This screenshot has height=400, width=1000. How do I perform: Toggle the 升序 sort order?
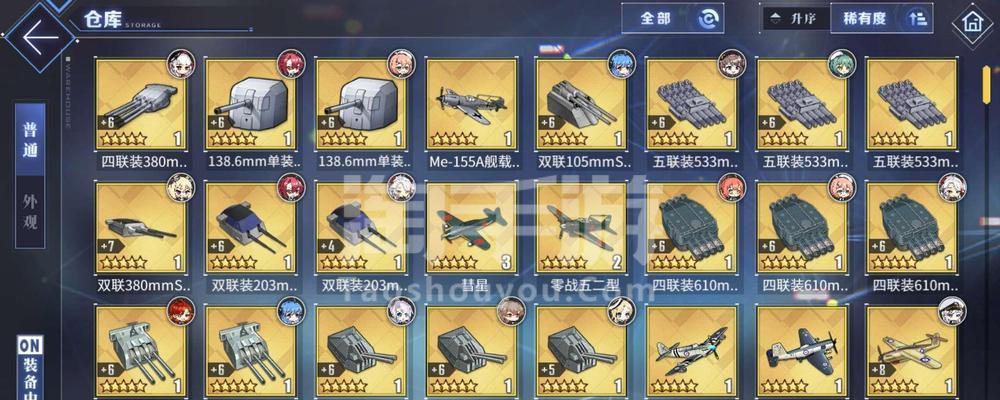797,18
